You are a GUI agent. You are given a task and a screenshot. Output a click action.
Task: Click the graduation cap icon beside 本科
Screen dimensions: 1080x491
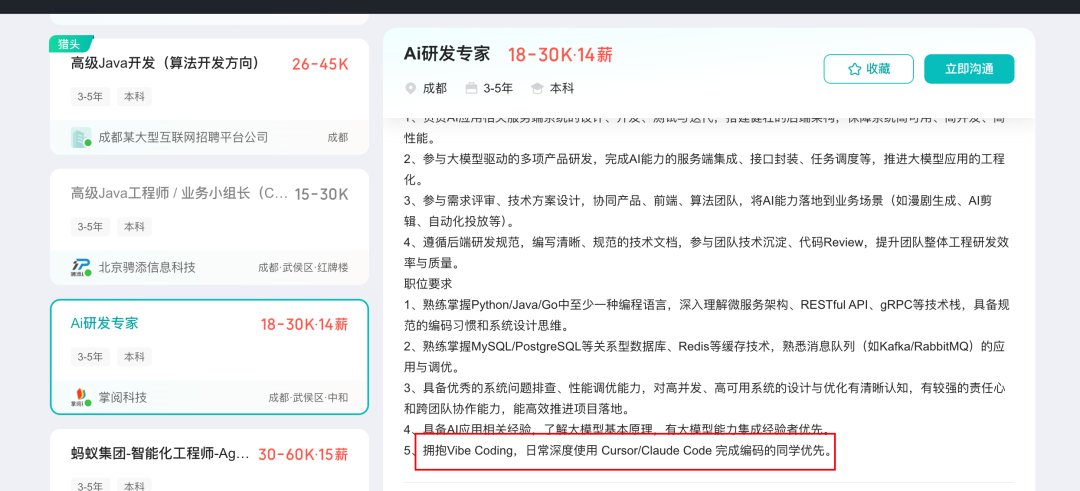pyautogui.click(x=537, y=88)
